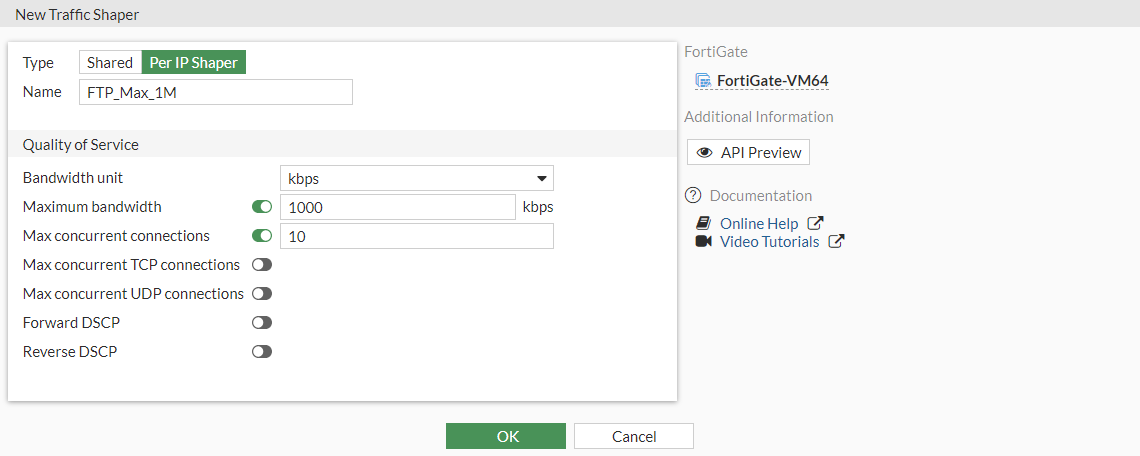Switch on the Reverse DSCP toggle
Image resolution: width=1140 pixels, height=456 pixels.
[262, 352]
